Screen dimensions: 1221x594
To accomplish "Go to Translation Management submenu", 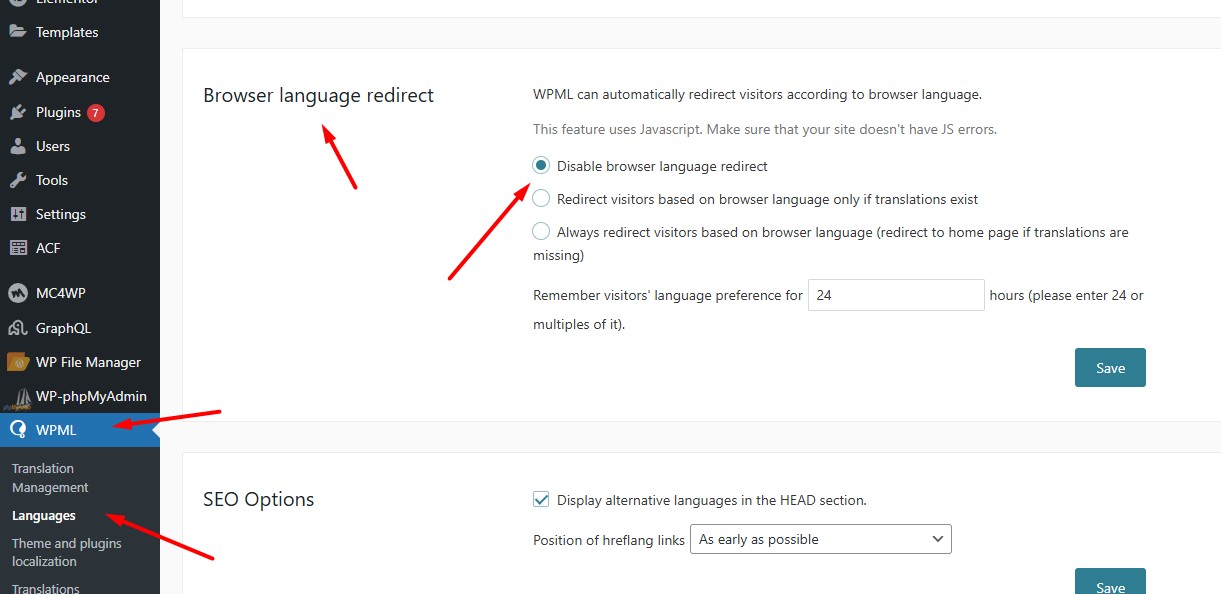I will pos(50,478).
